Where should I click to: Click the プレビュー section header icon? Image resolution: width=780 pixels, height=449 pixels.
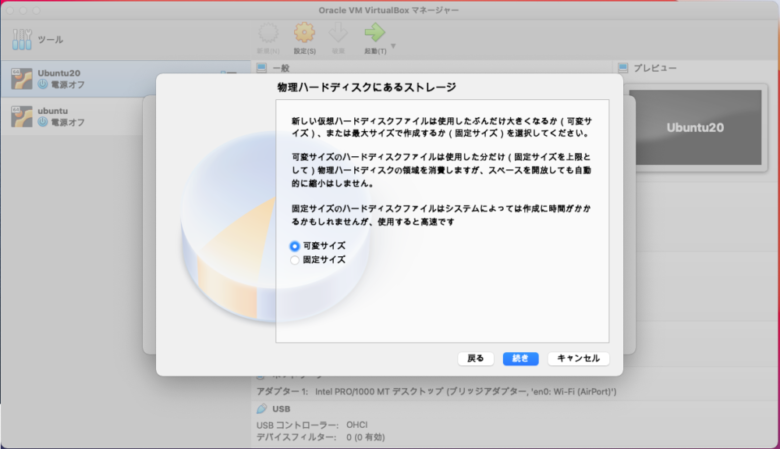[x=623, y=68]
